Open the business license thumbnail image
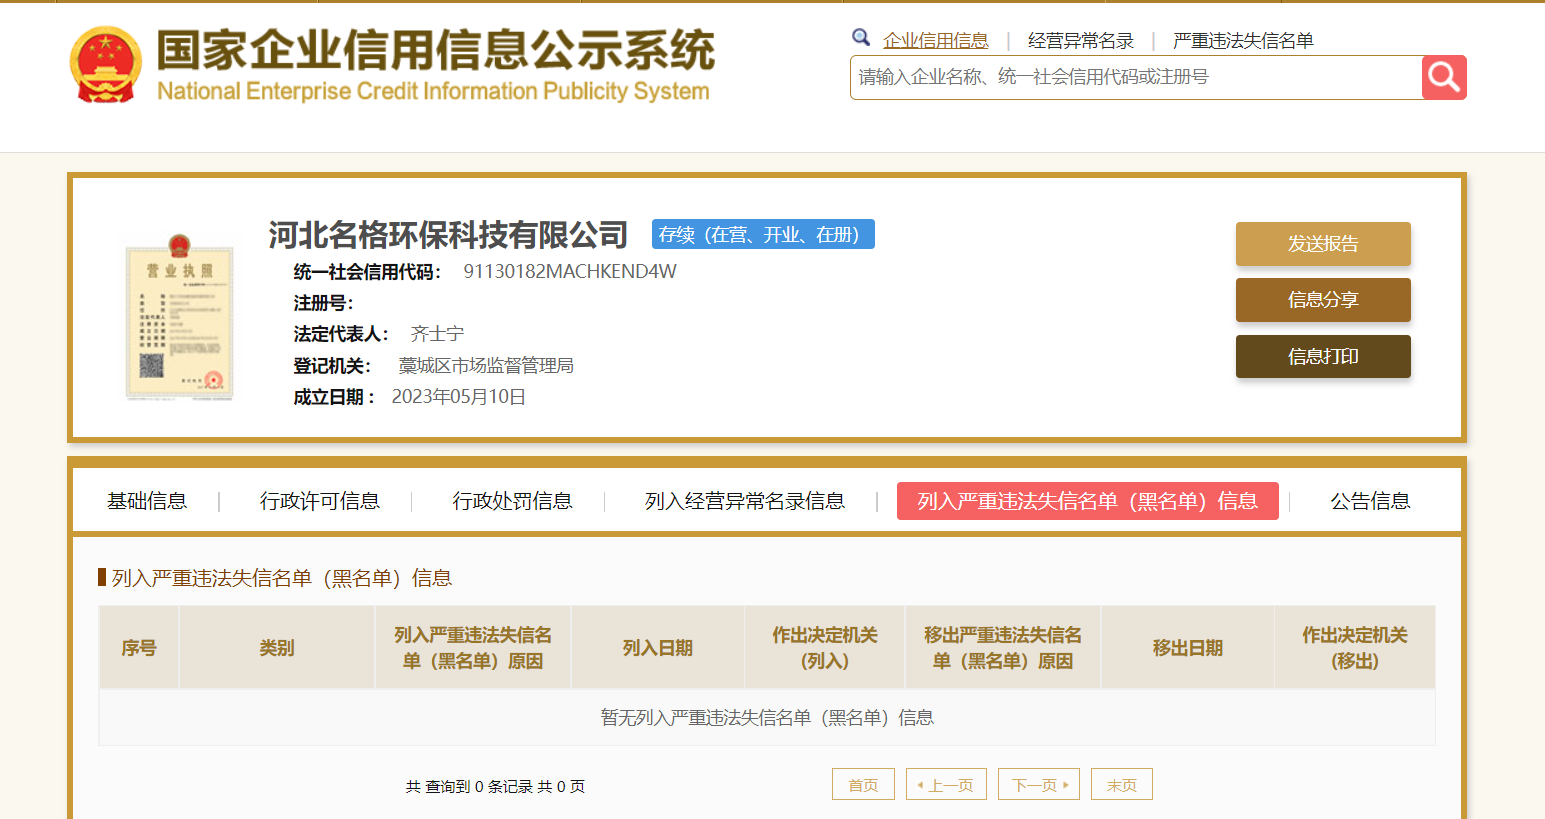 click(x=179, y=317)
